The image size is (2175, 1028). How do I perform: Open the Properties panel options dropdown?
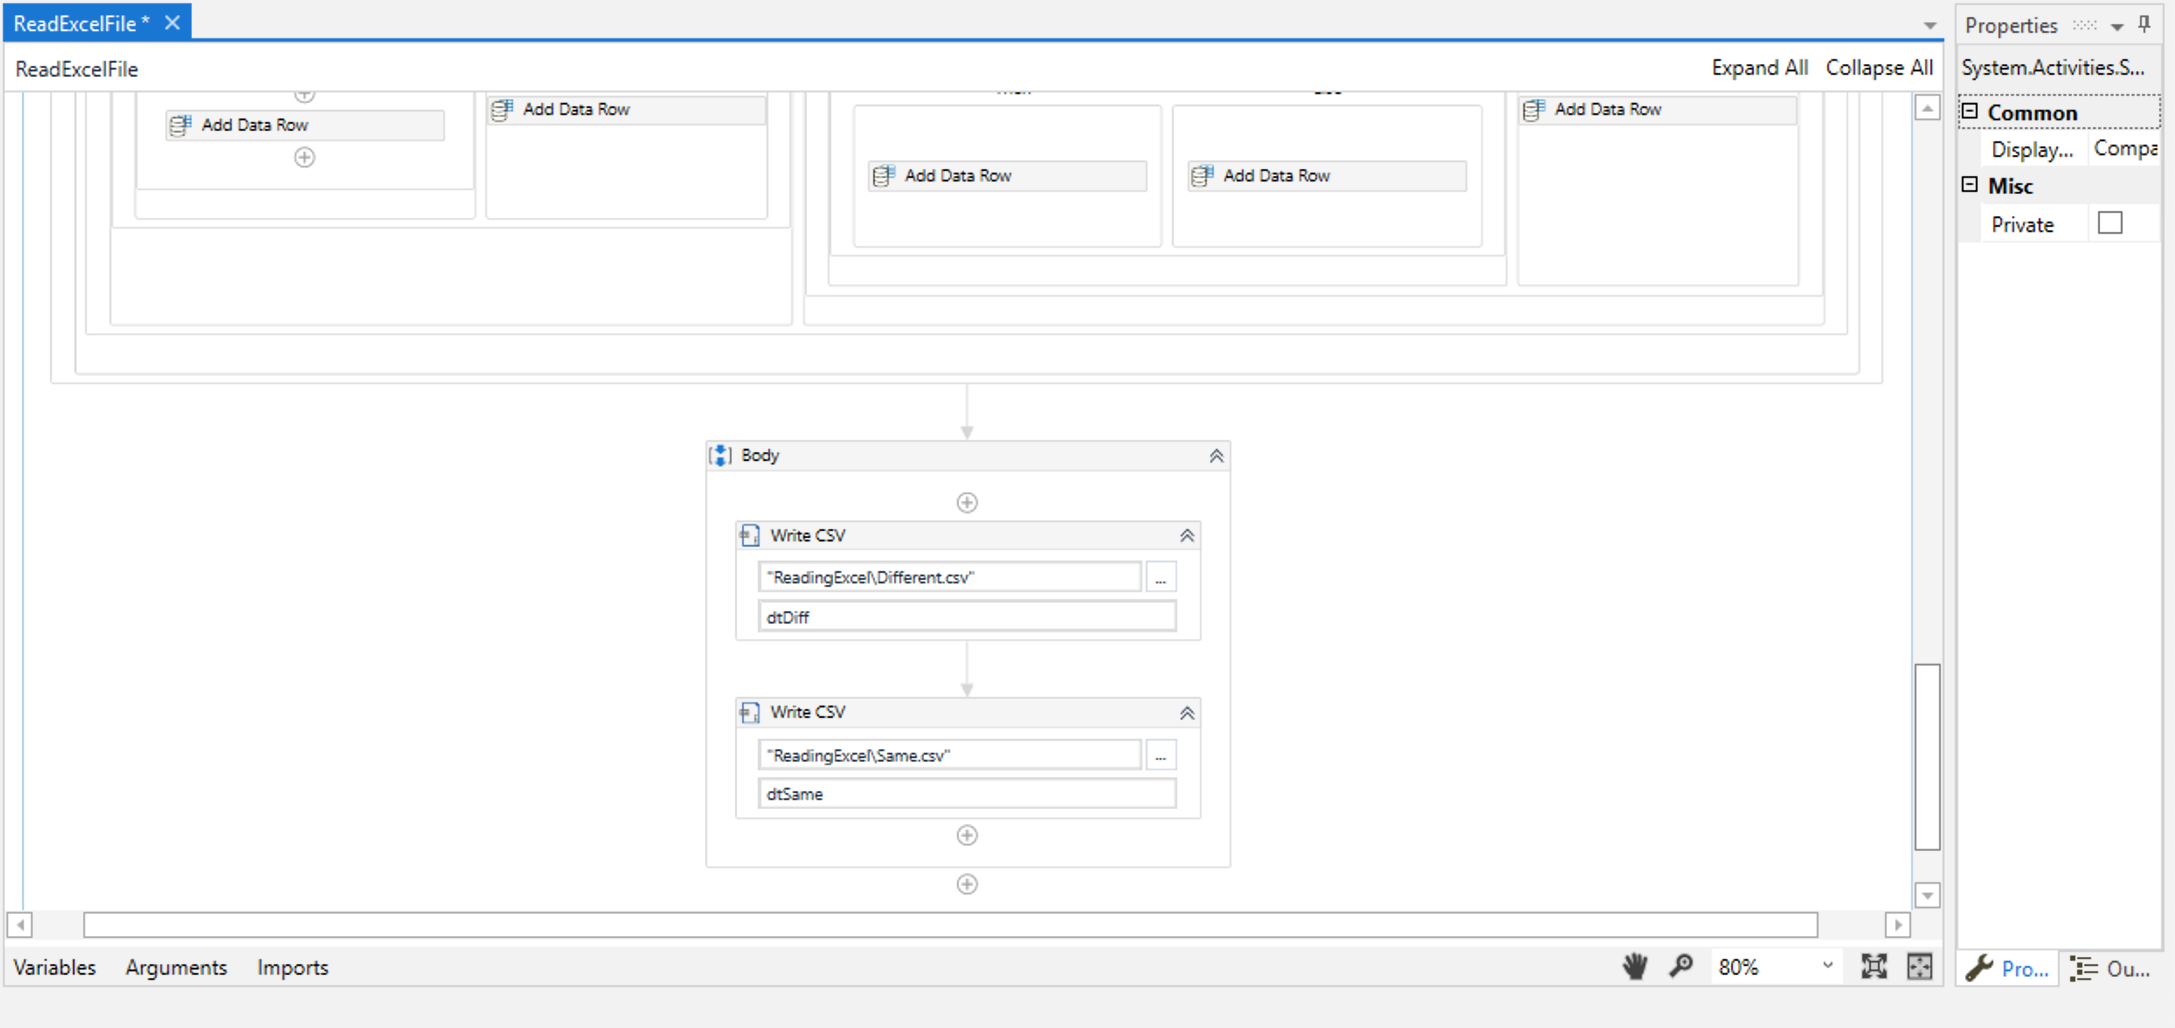pos(2117,26)
